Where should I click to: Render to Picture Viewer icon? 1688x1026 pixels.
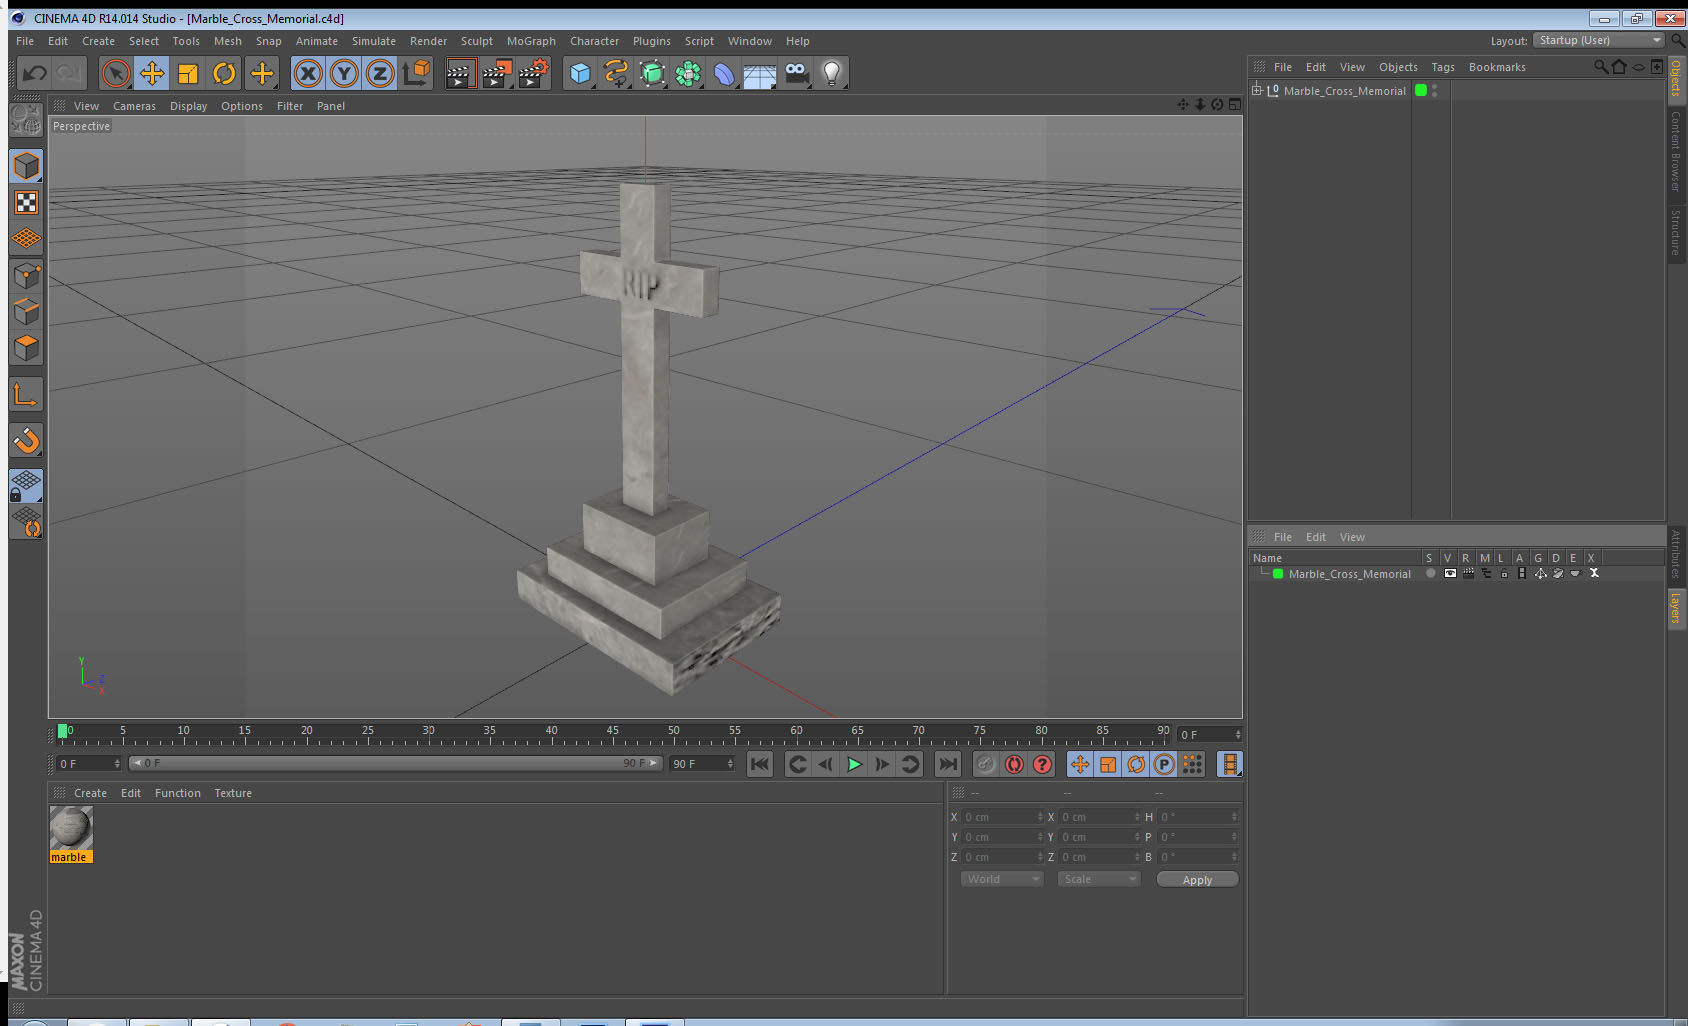click(x=497, y=73)
